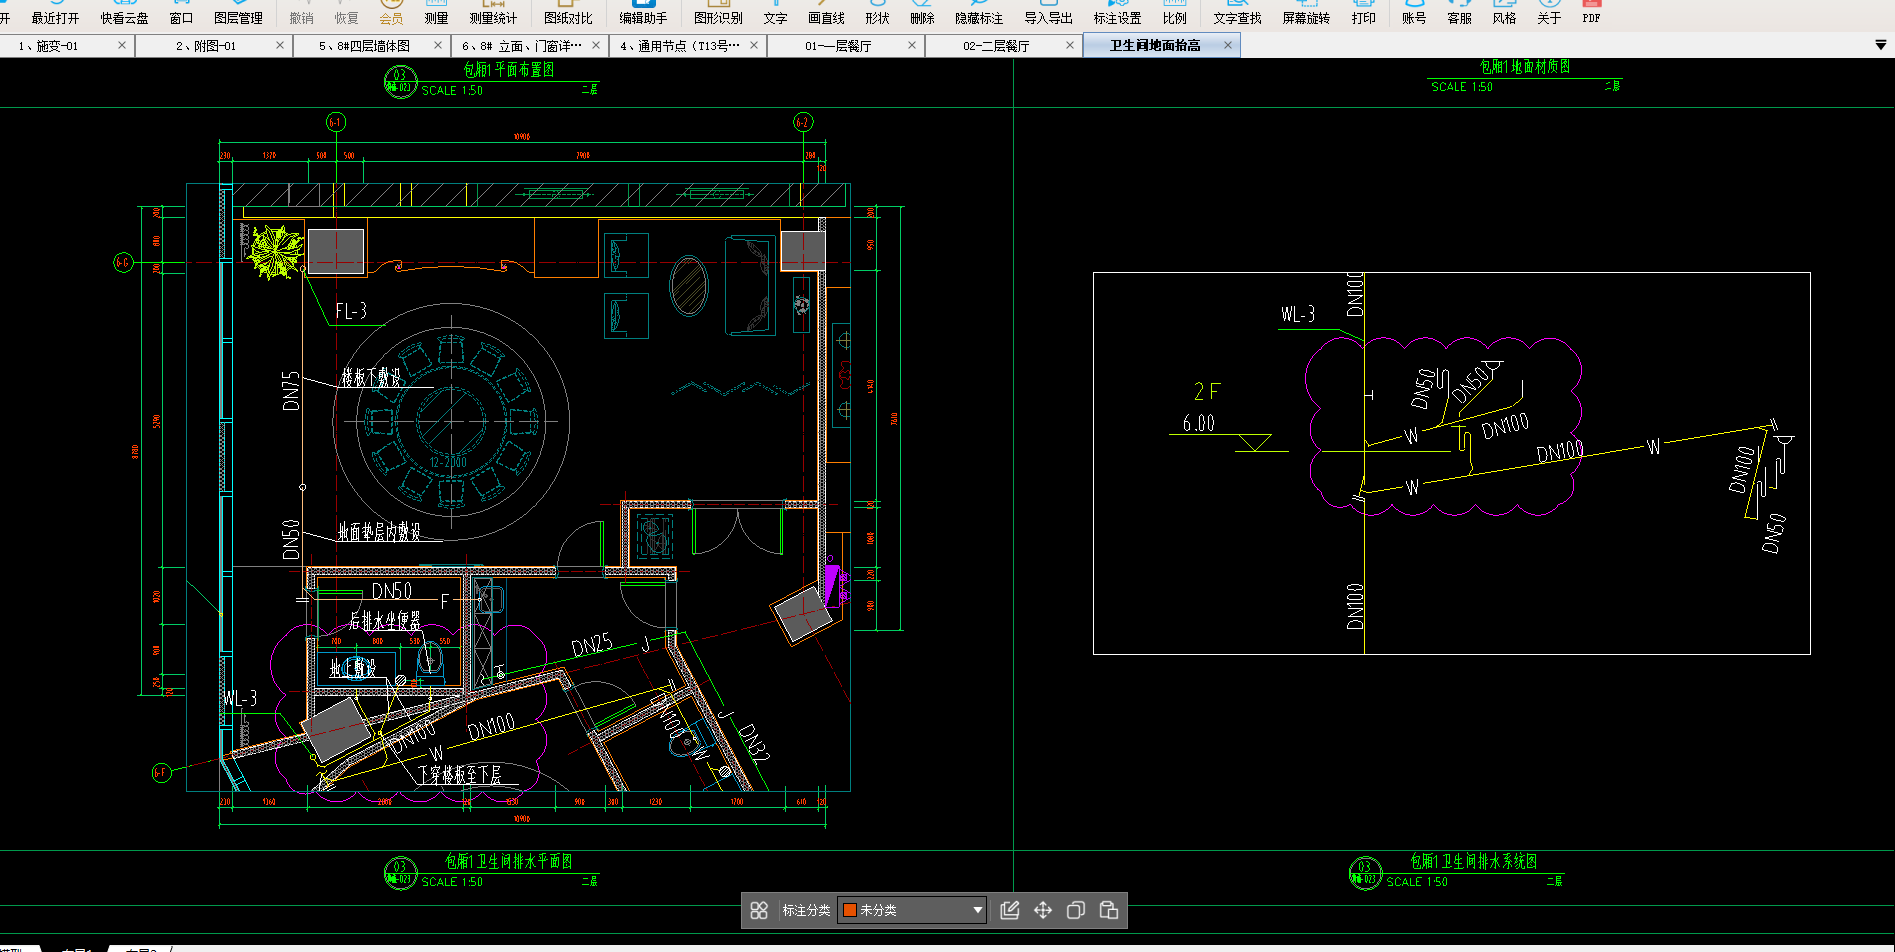The height and width of the screenshot is (952, 1895).
Task: Click the paste annotation icon
Action: pos(1109,910)
